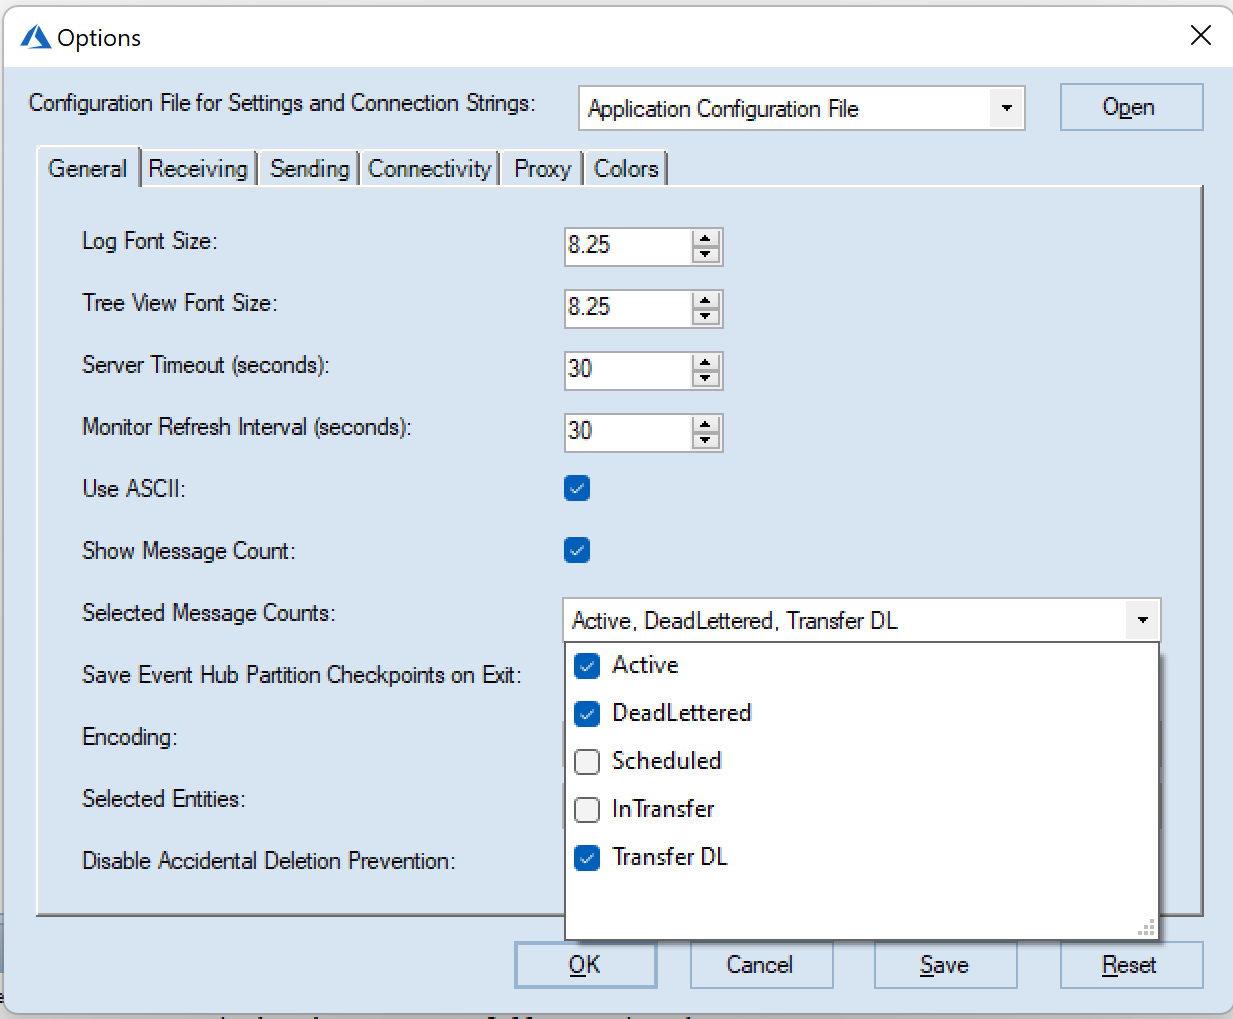Decrease Monitor Refresh Interval down arrow
The image size is (1233, 1019).
coord(706,440)
